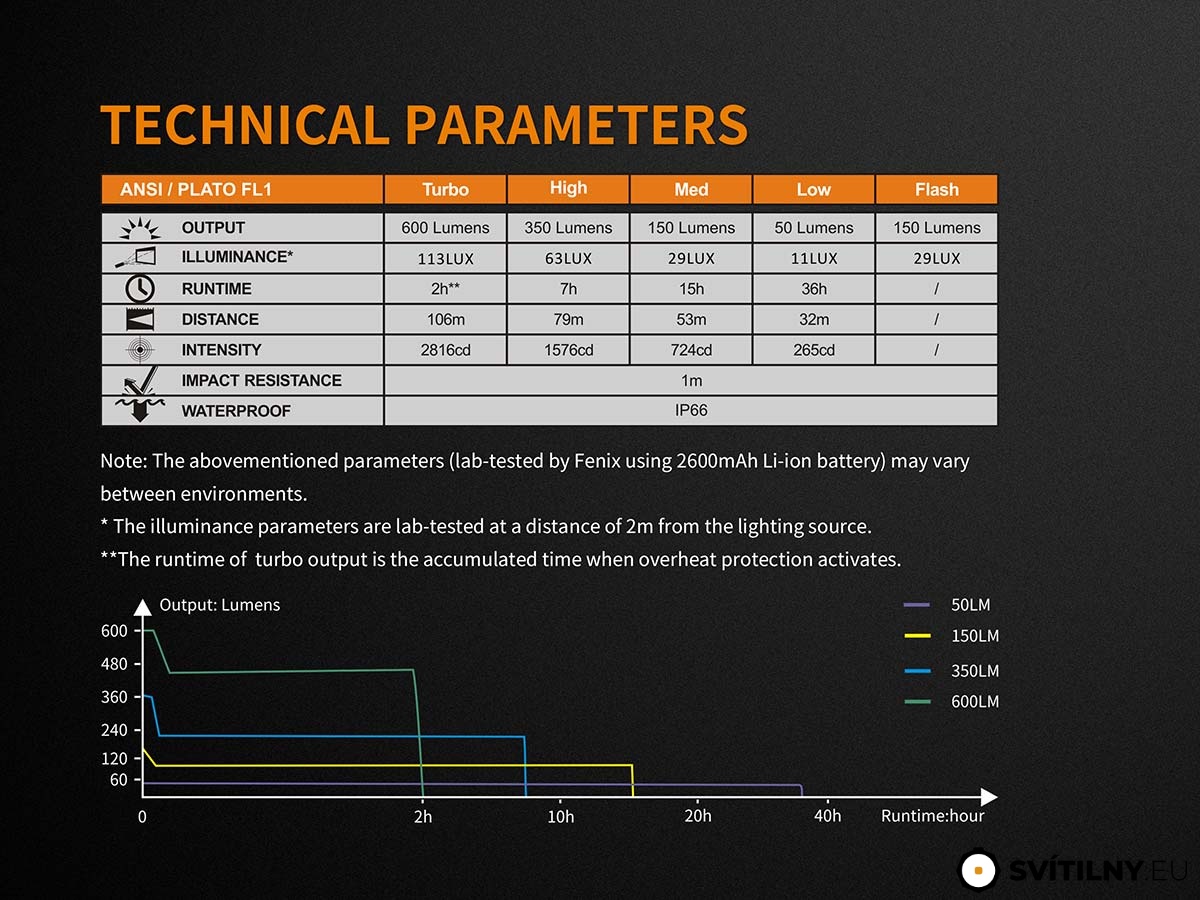The image size is (1200, 900).
Task: Click the RUNTIME clock icon
Action: click(x=139, y=288)
